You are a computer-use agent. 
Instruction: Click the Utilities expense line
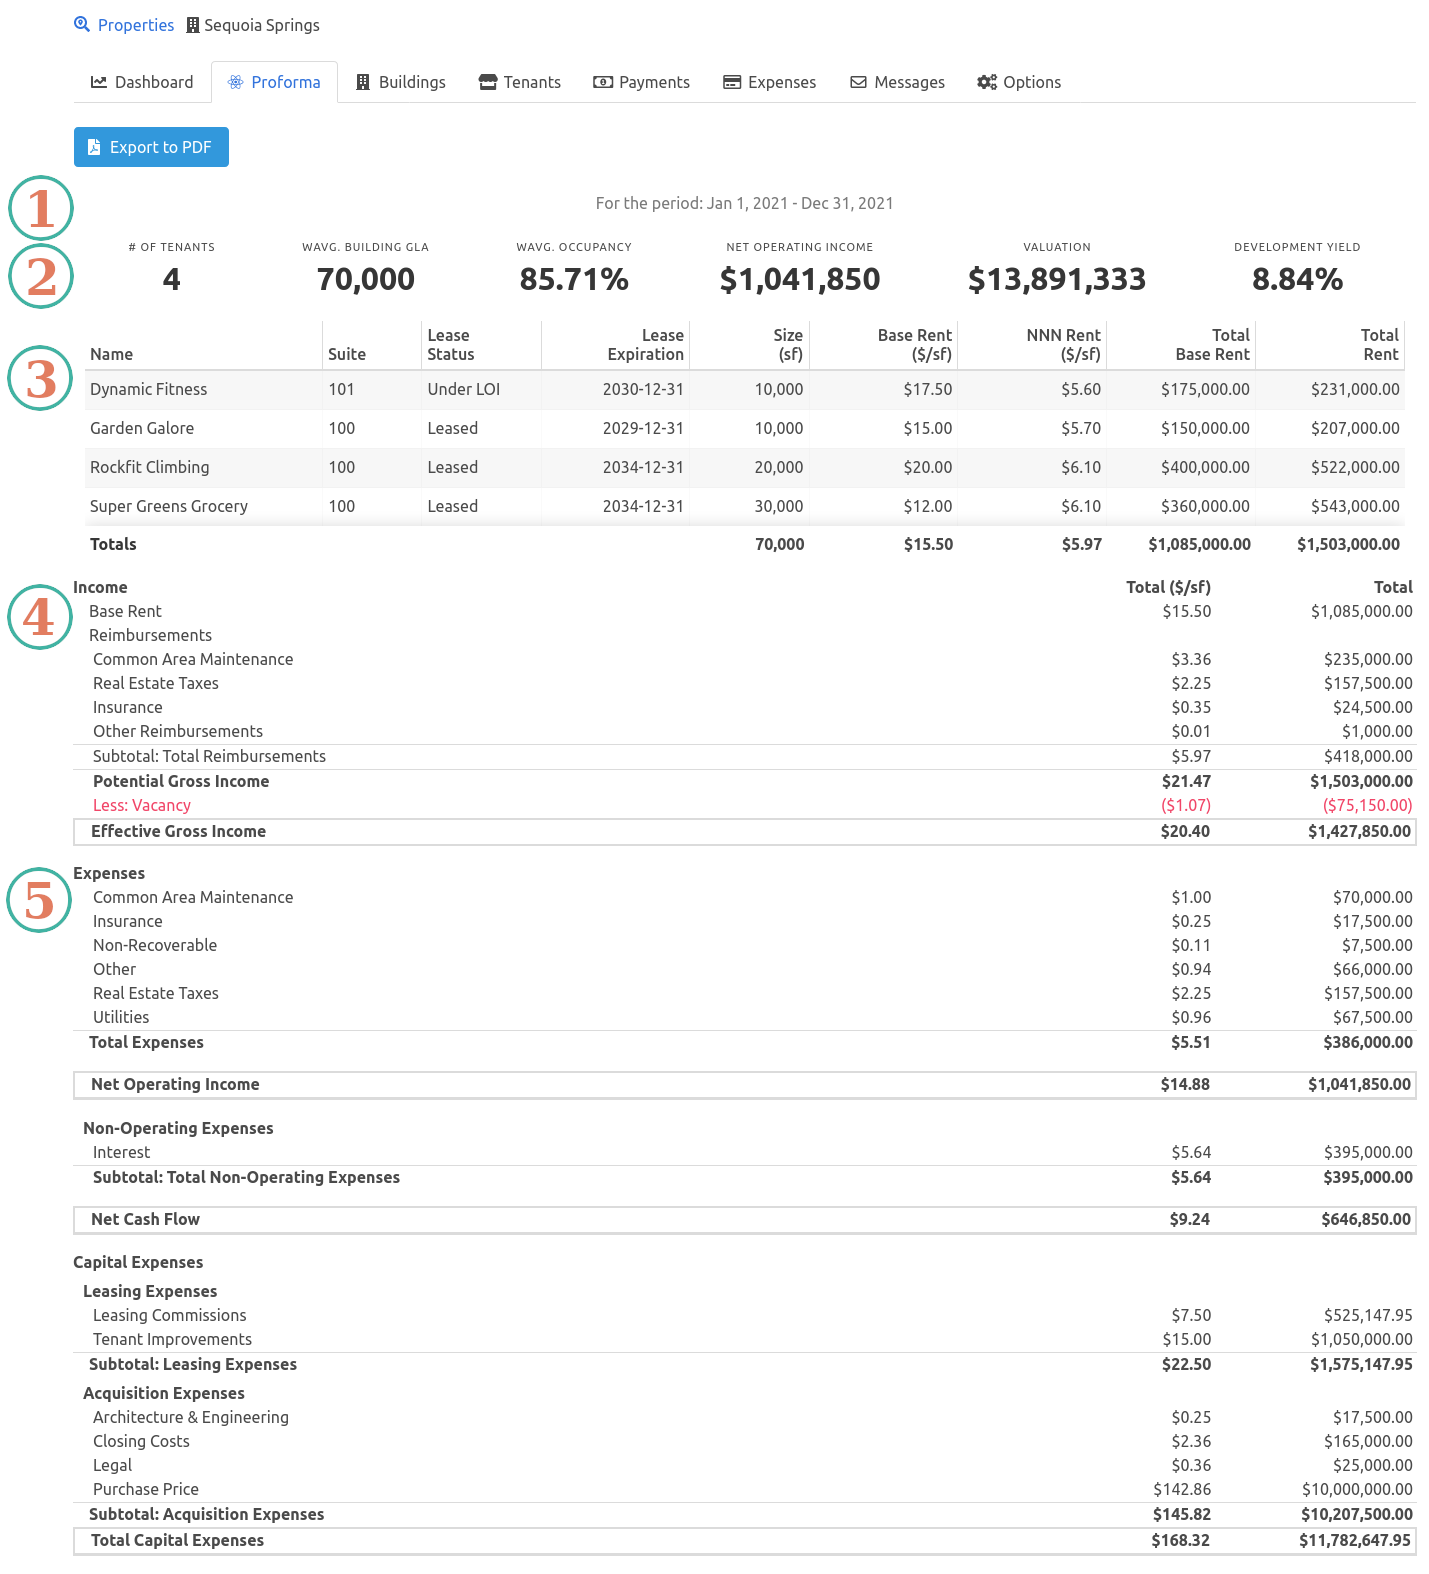[x=745, y=1017]
